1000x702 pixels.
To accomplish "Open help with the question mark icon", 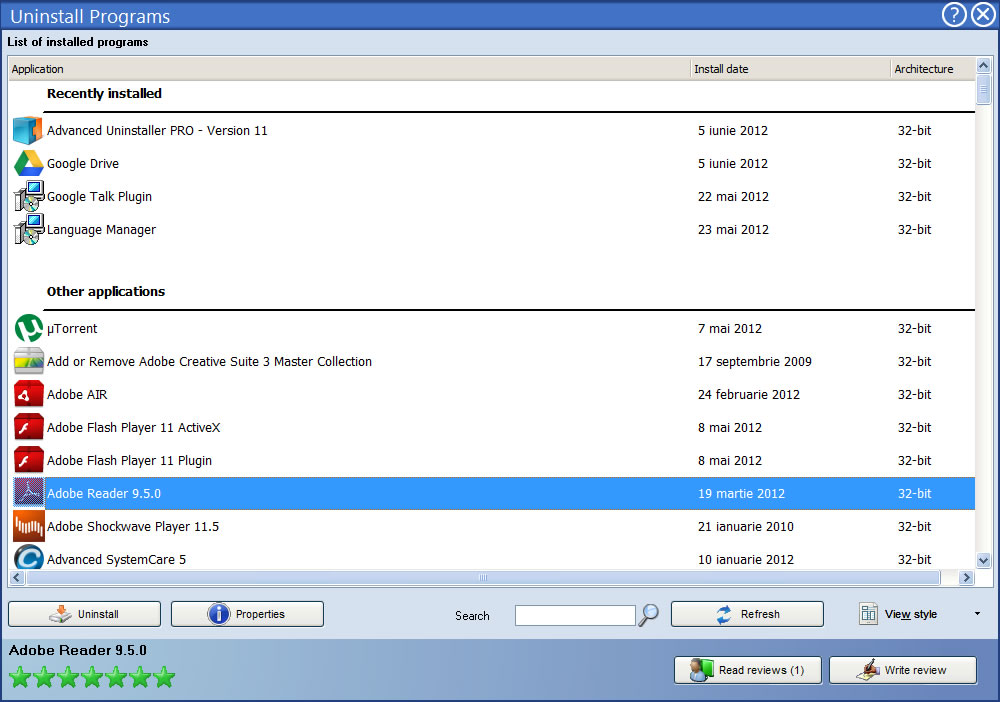I will [953, 14].
